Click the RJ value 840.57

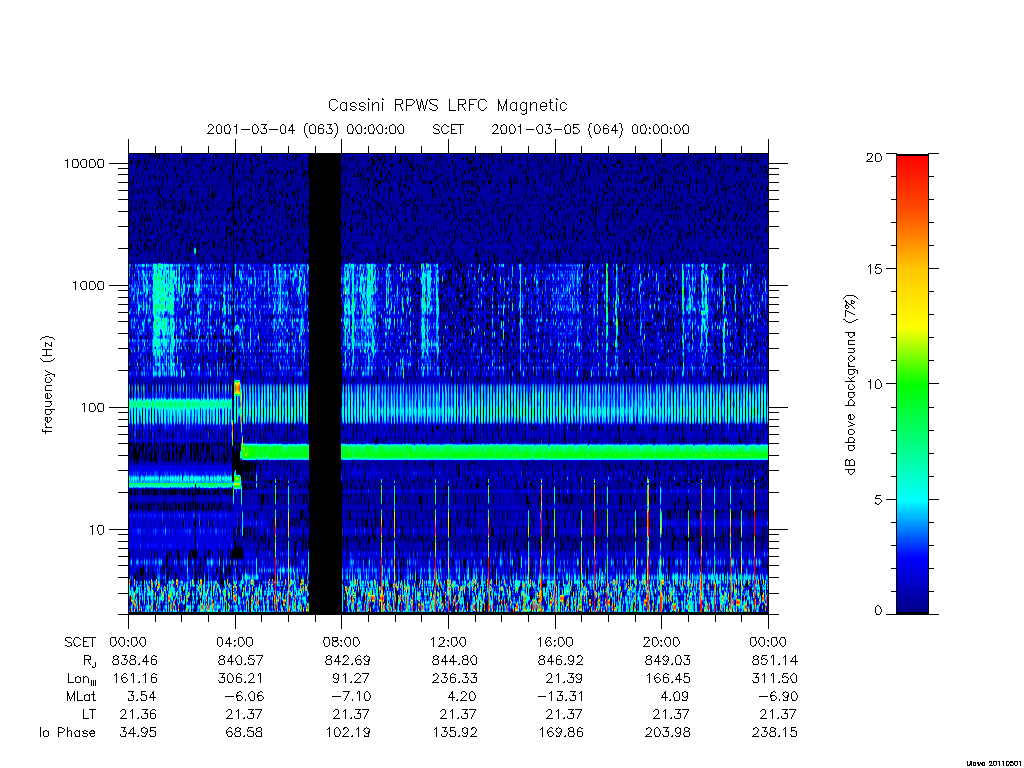click(240, 660)
